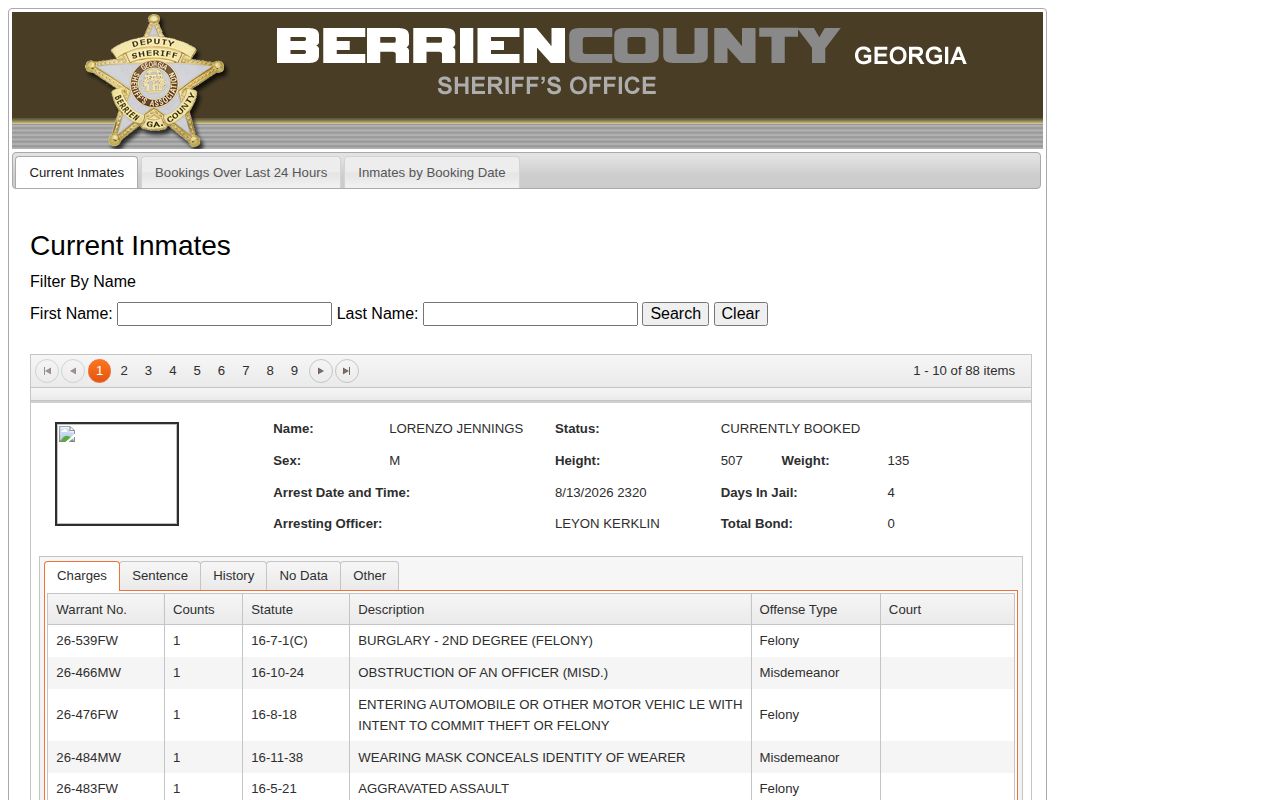Click the Statute column header
The image size is (1280, 800).
coord(296,610)
